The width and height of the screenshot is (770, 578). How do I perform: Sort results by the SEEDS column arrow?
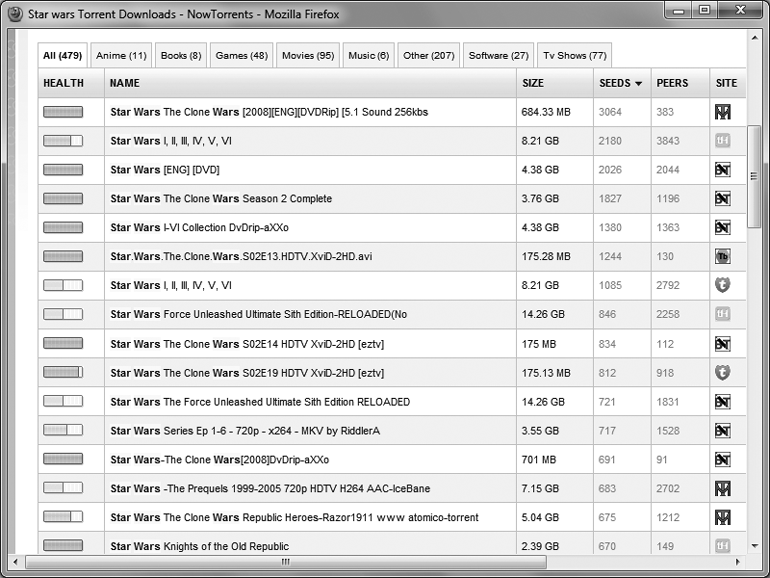(638, 84)
